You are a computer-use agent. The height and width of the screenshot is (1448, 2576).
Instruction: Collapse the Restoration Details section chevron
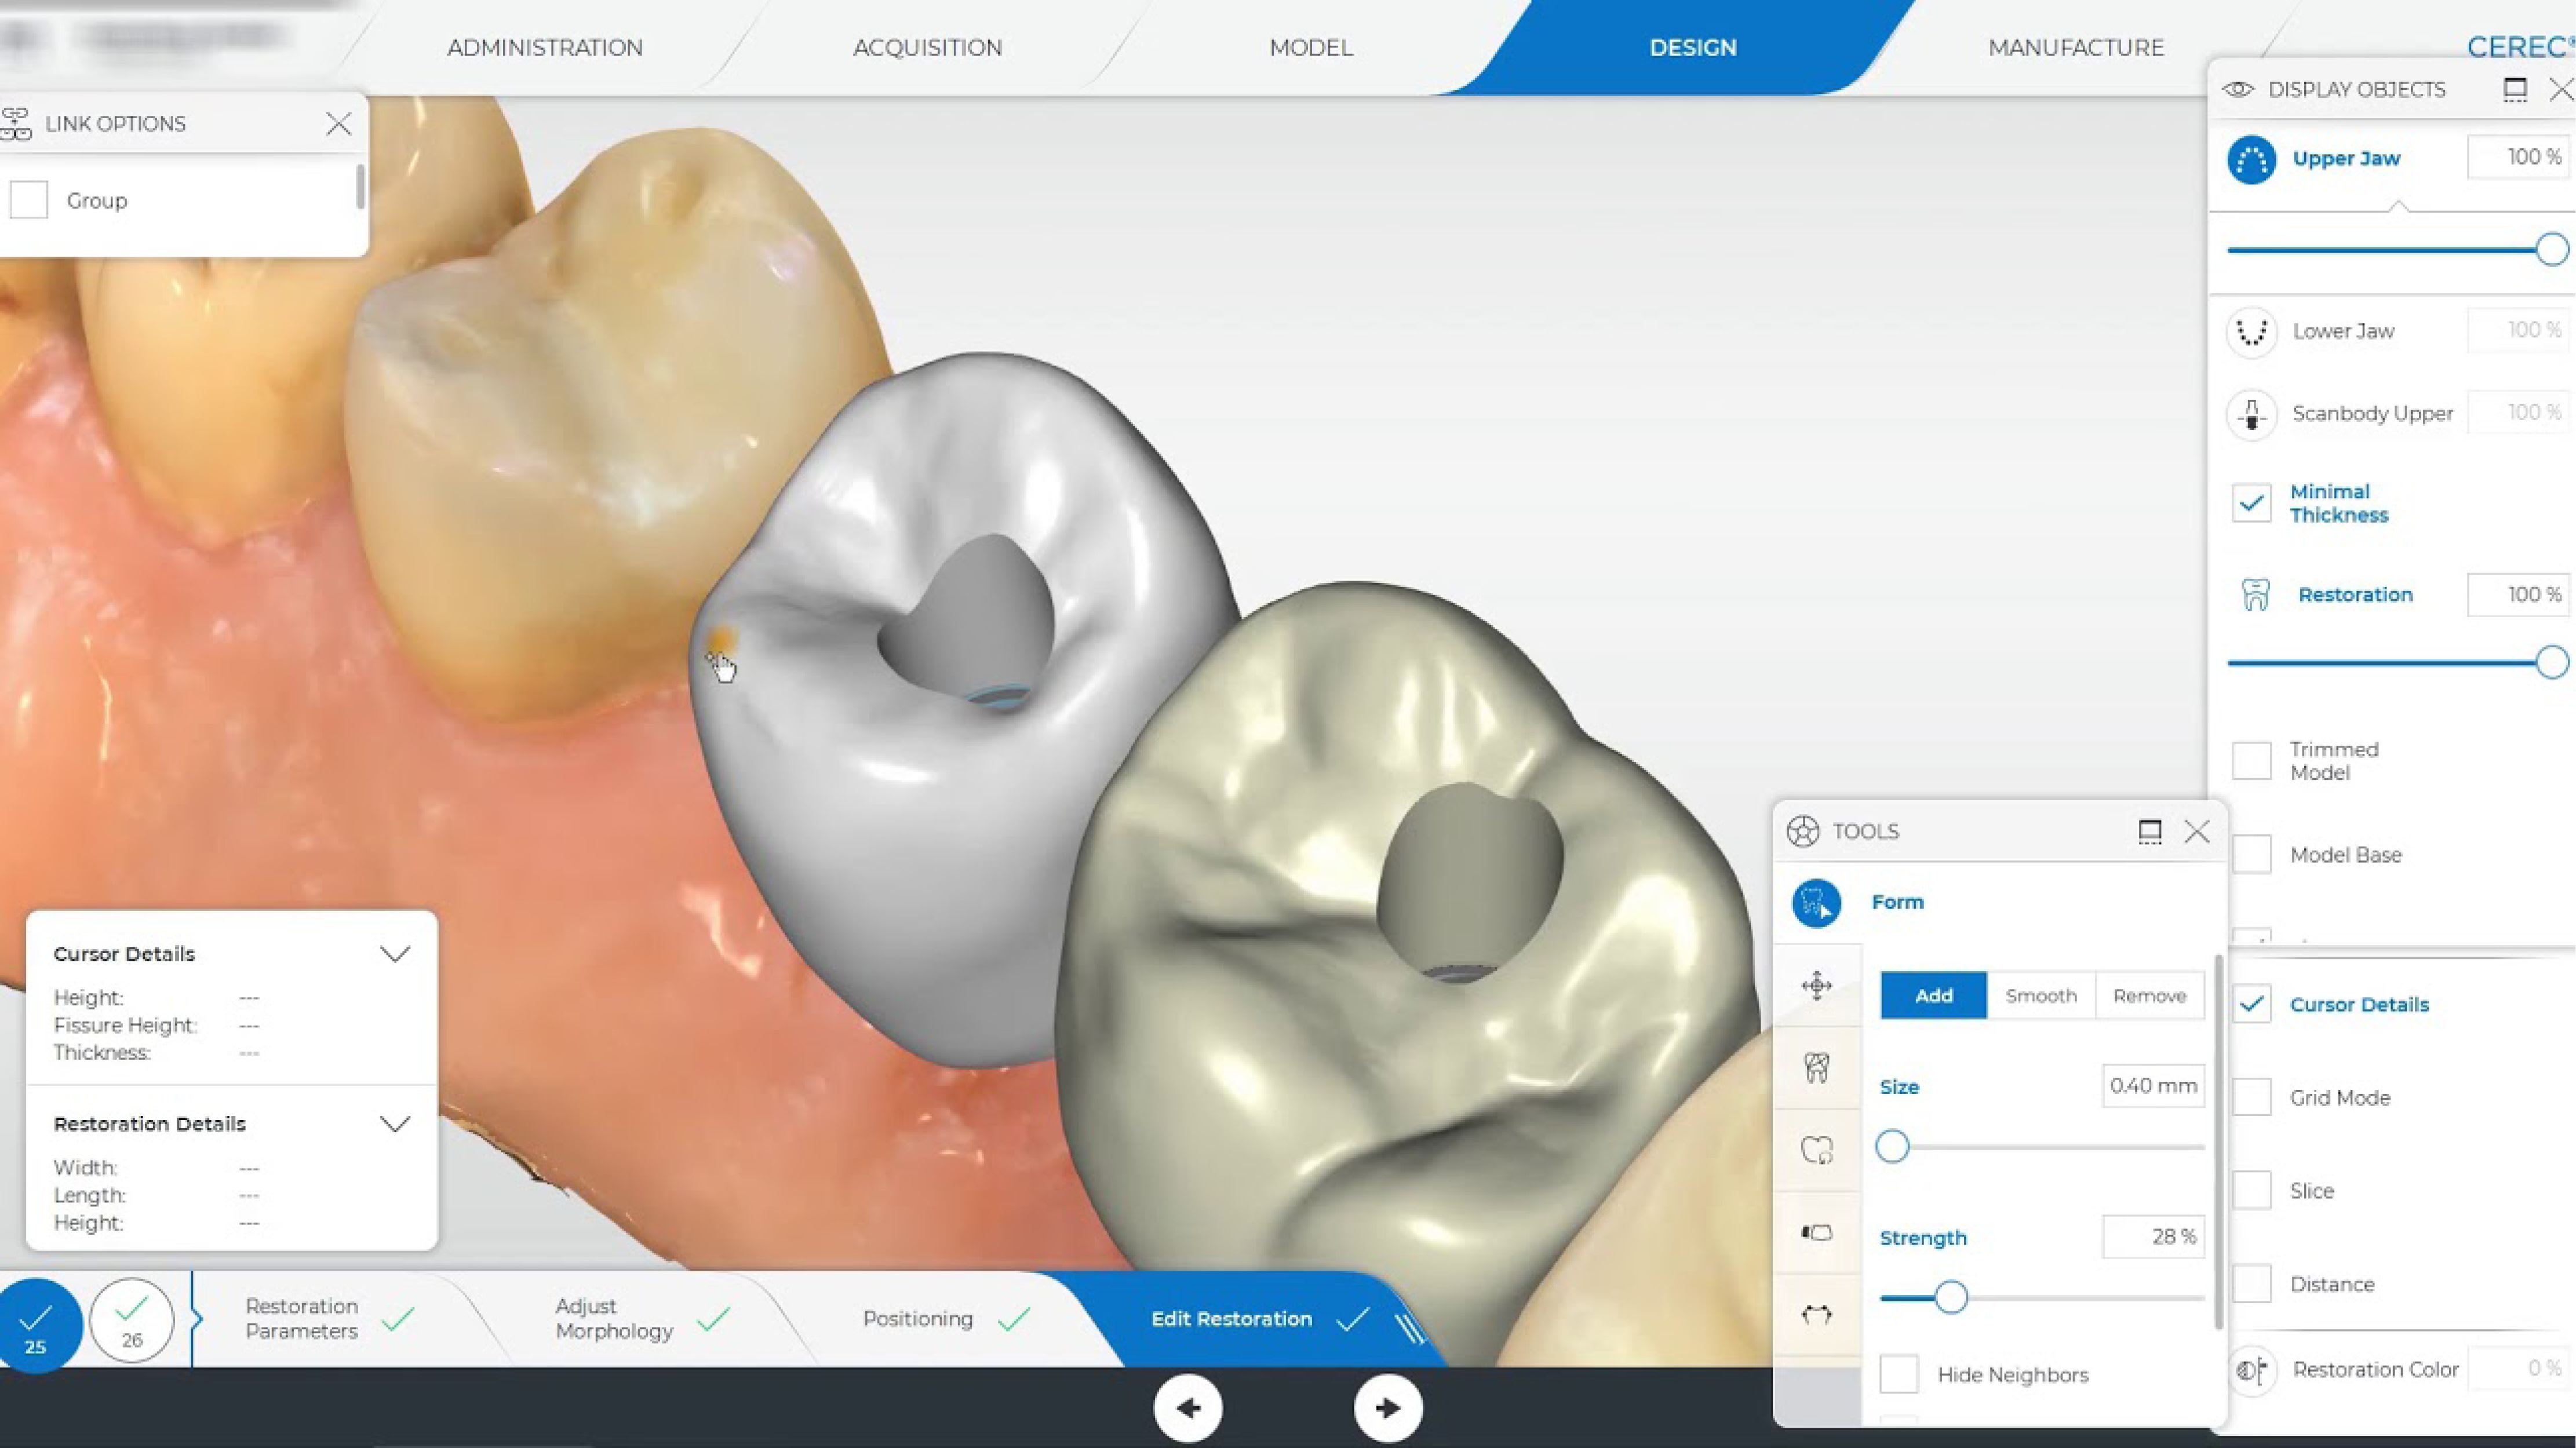tap(395, 1124)
